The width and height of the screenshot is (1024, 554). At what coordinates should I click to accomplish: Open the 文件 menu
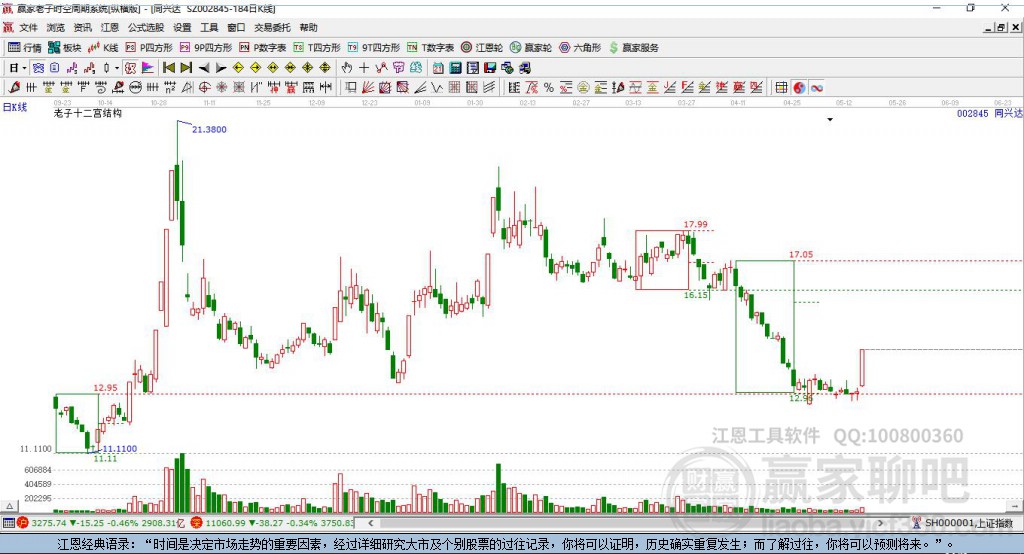(x=28, y=27)
